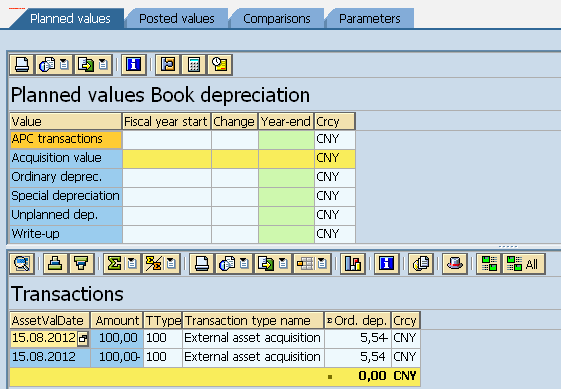The image size is (561, 389).
Task: Open Views icon in Planned values toolbar
Action: pos(47,65)
